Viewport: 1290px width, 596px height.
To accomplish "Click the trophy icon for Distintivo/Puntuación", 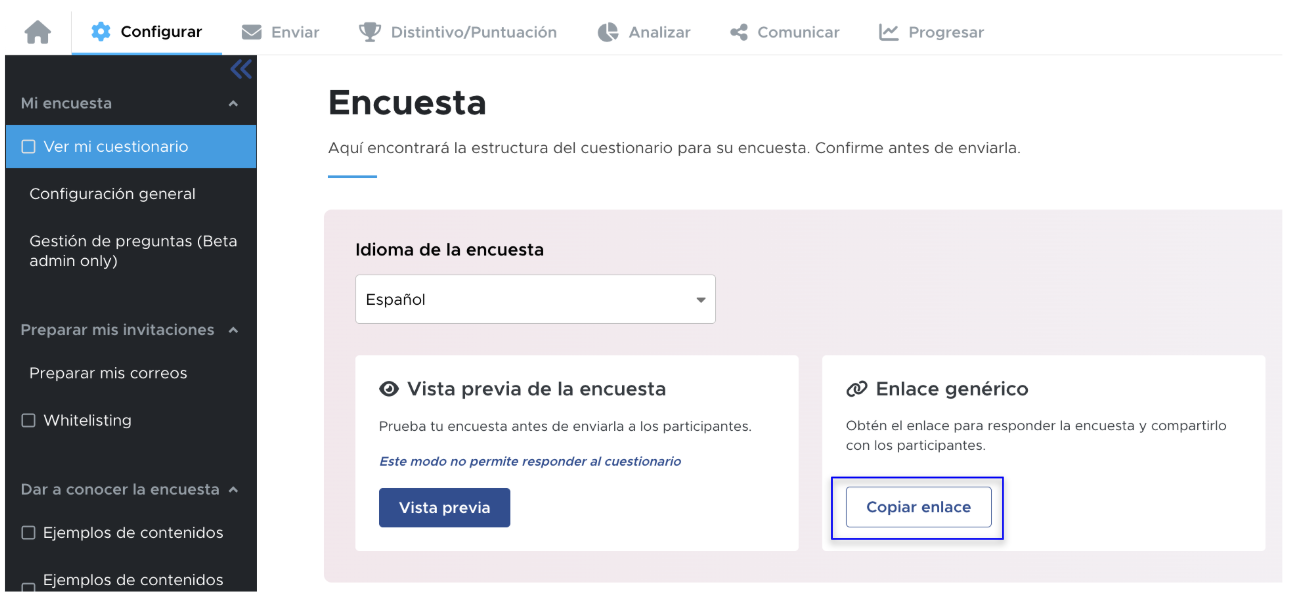I will tap(370, 32).
